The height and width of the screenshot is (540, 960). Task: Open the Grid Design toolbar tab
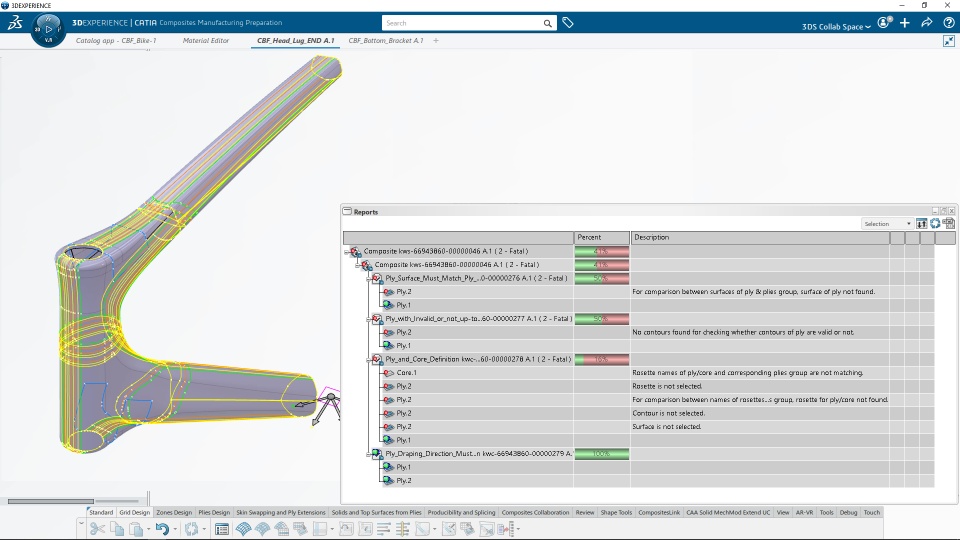(x=134, y=512)
